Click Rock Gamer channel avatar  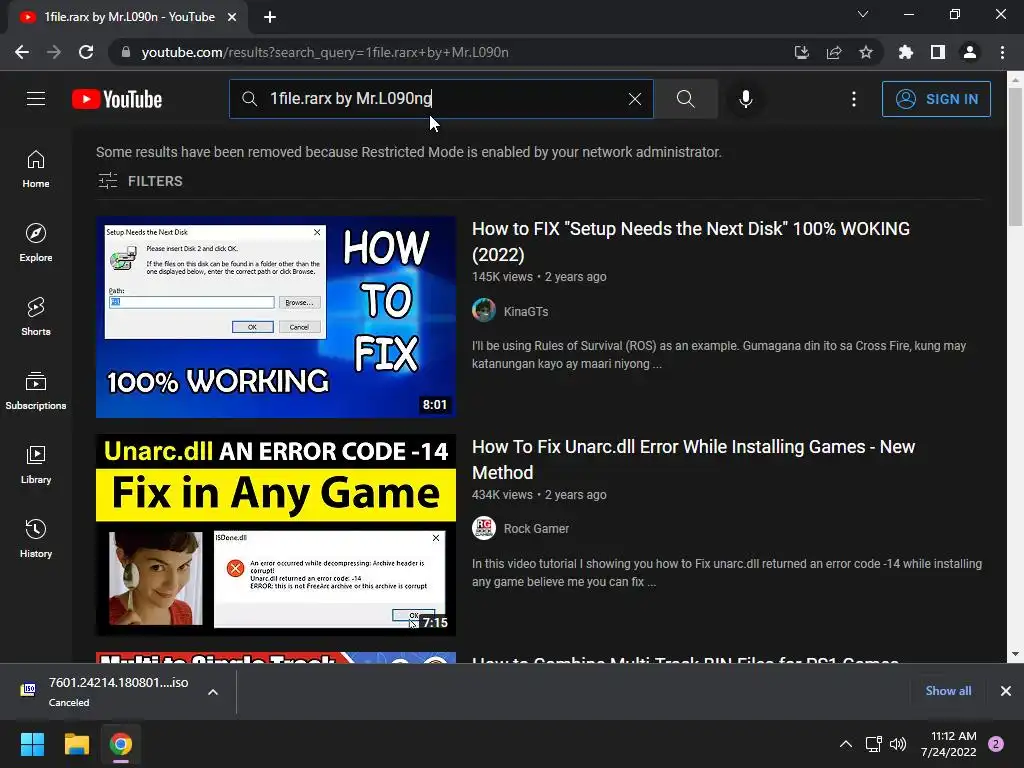point(484,528)
